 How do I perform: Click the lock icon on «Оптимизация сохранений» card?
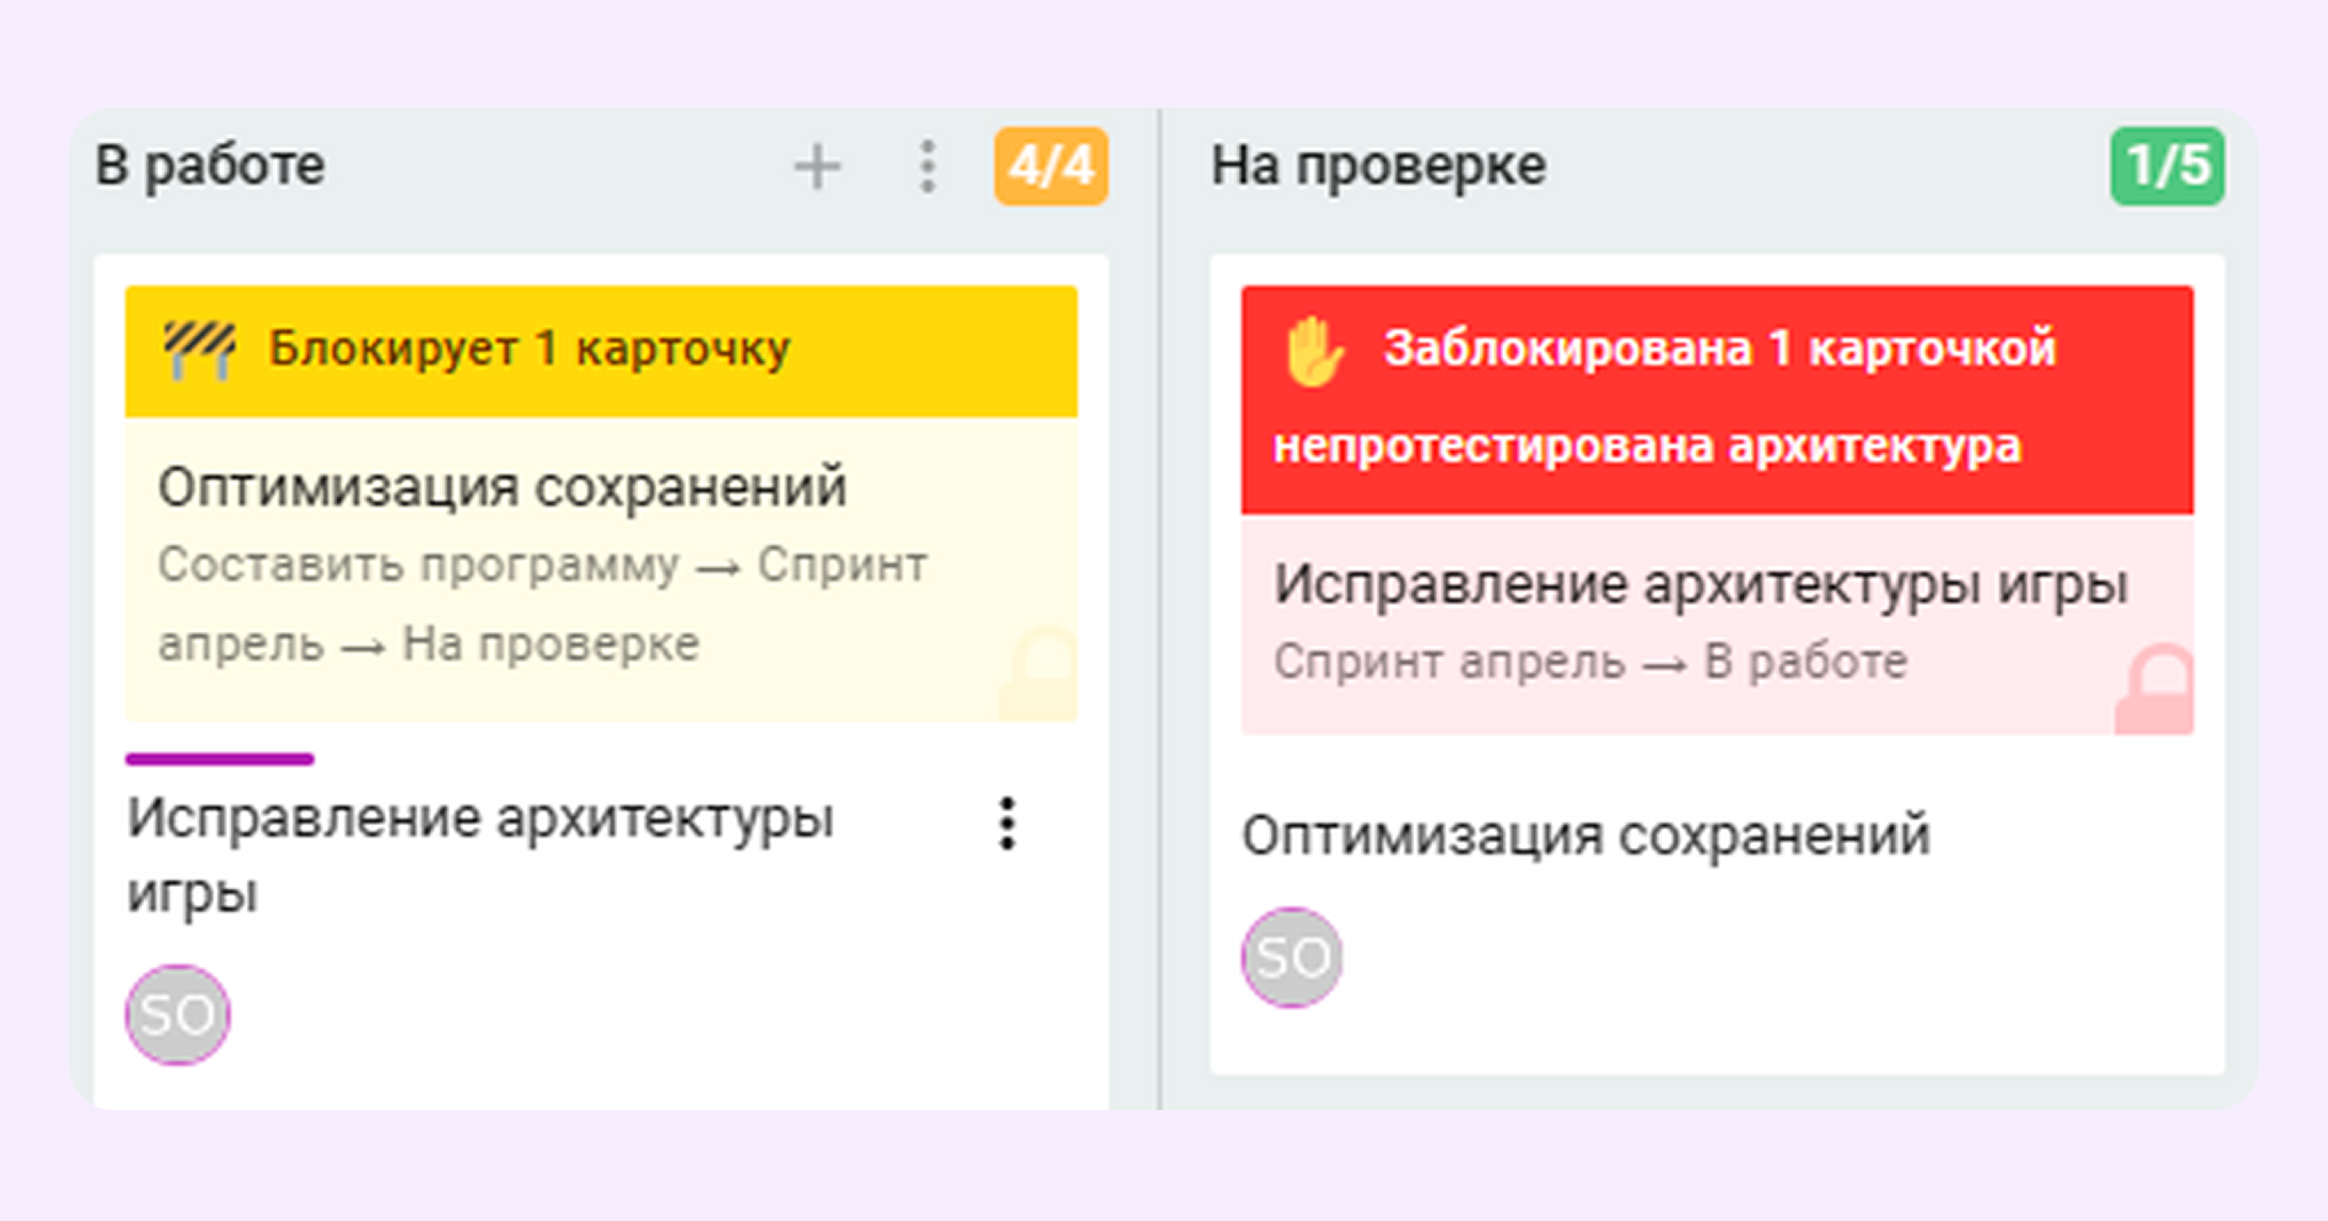coord(1035,670)
